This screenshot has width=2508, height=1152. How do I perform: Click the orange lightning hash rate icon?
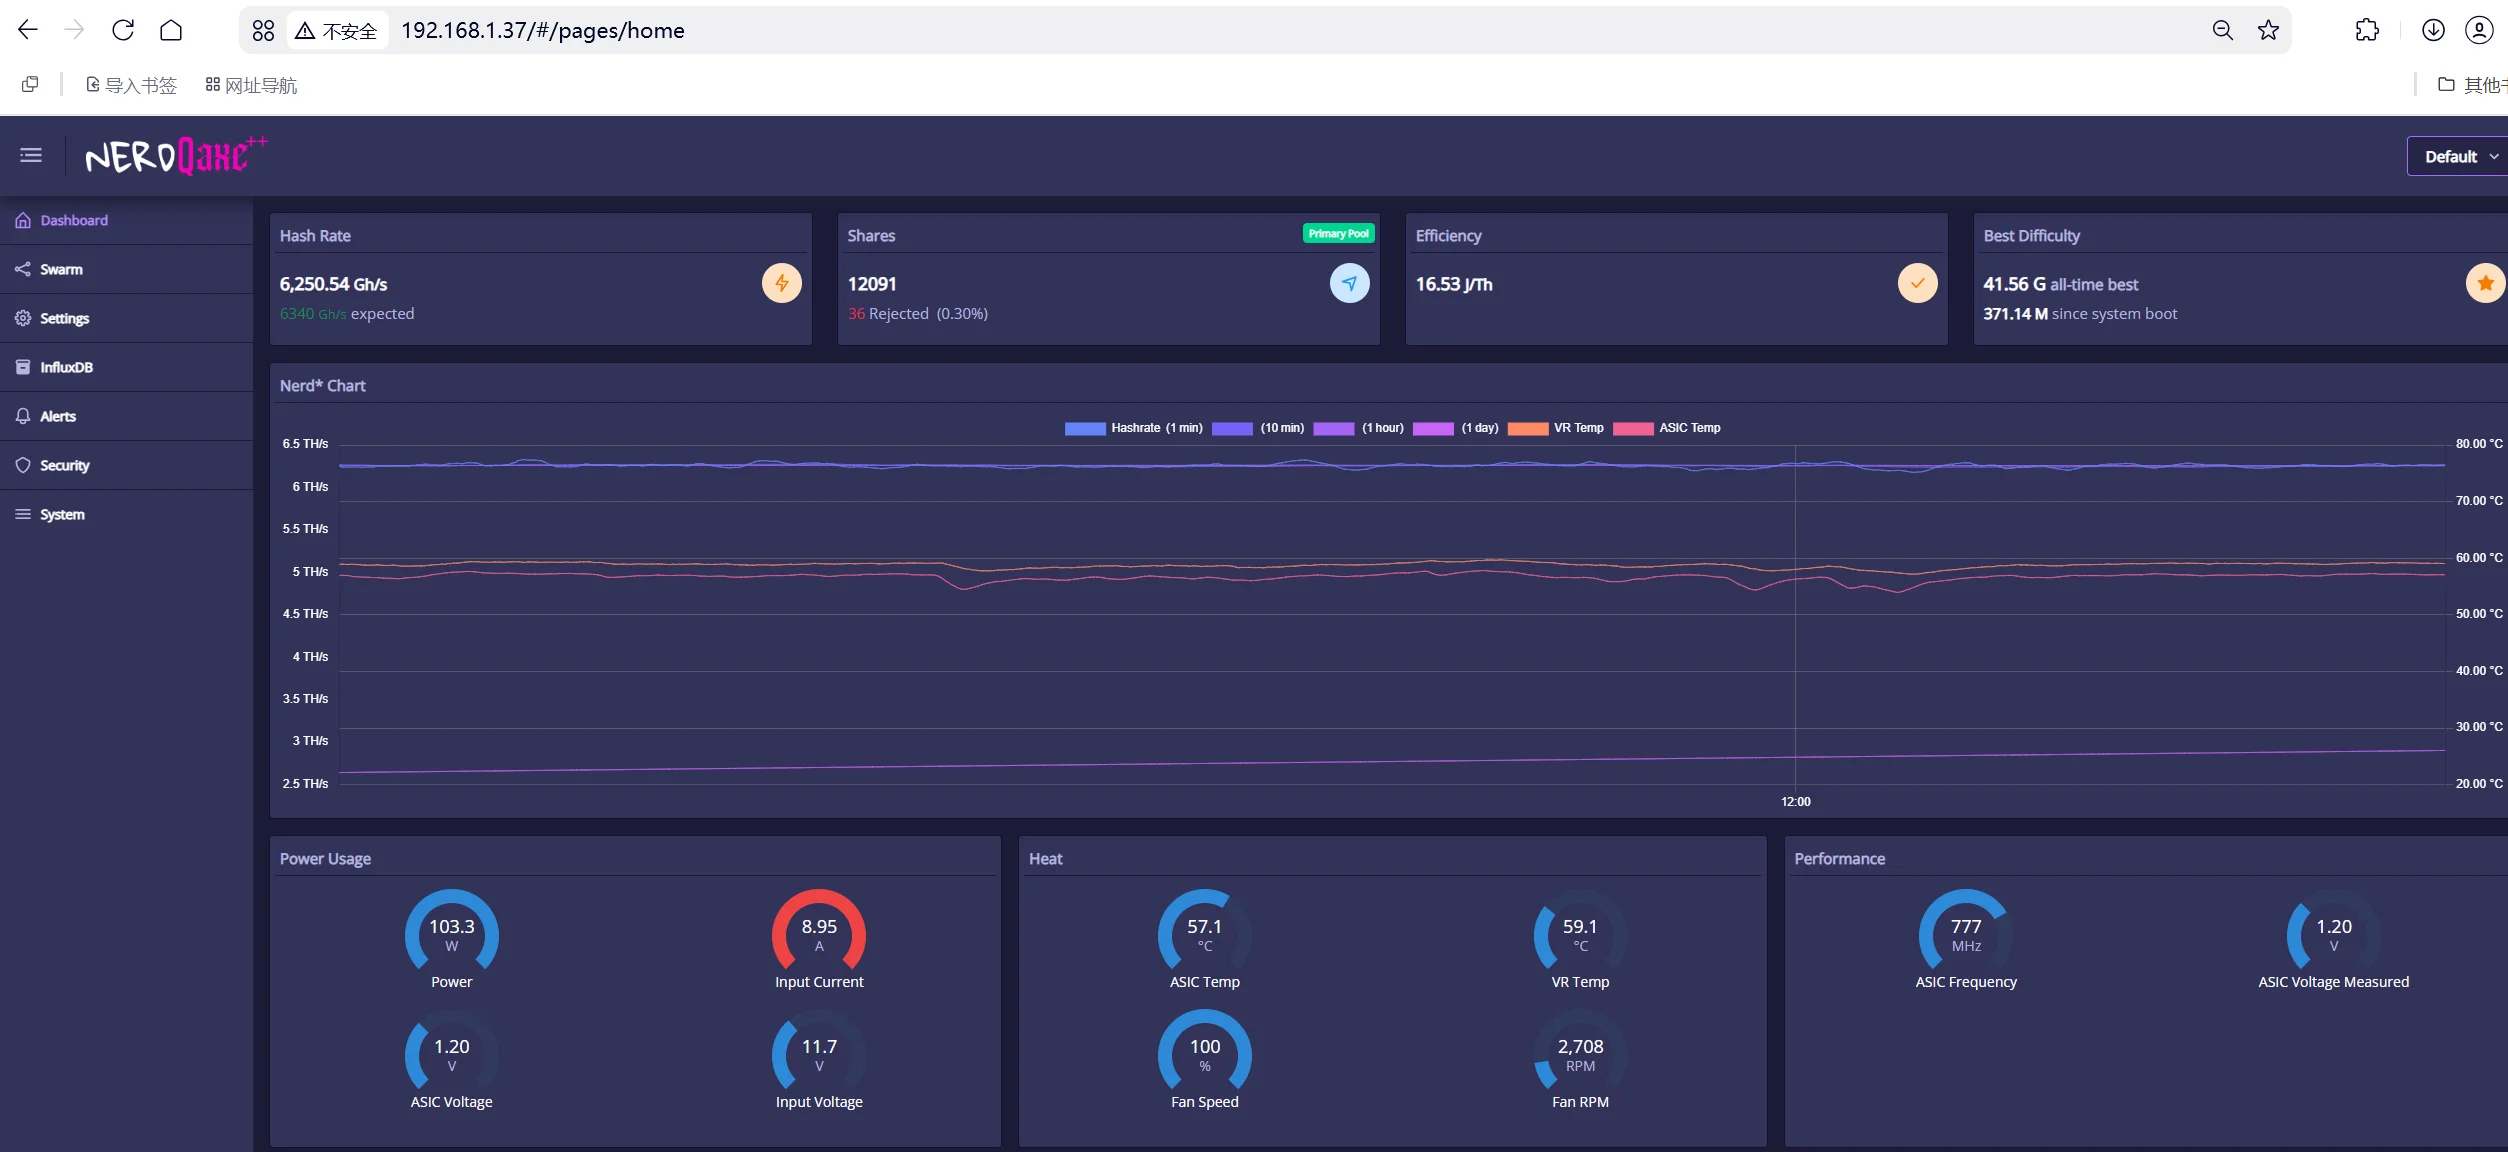click(781, 284)
